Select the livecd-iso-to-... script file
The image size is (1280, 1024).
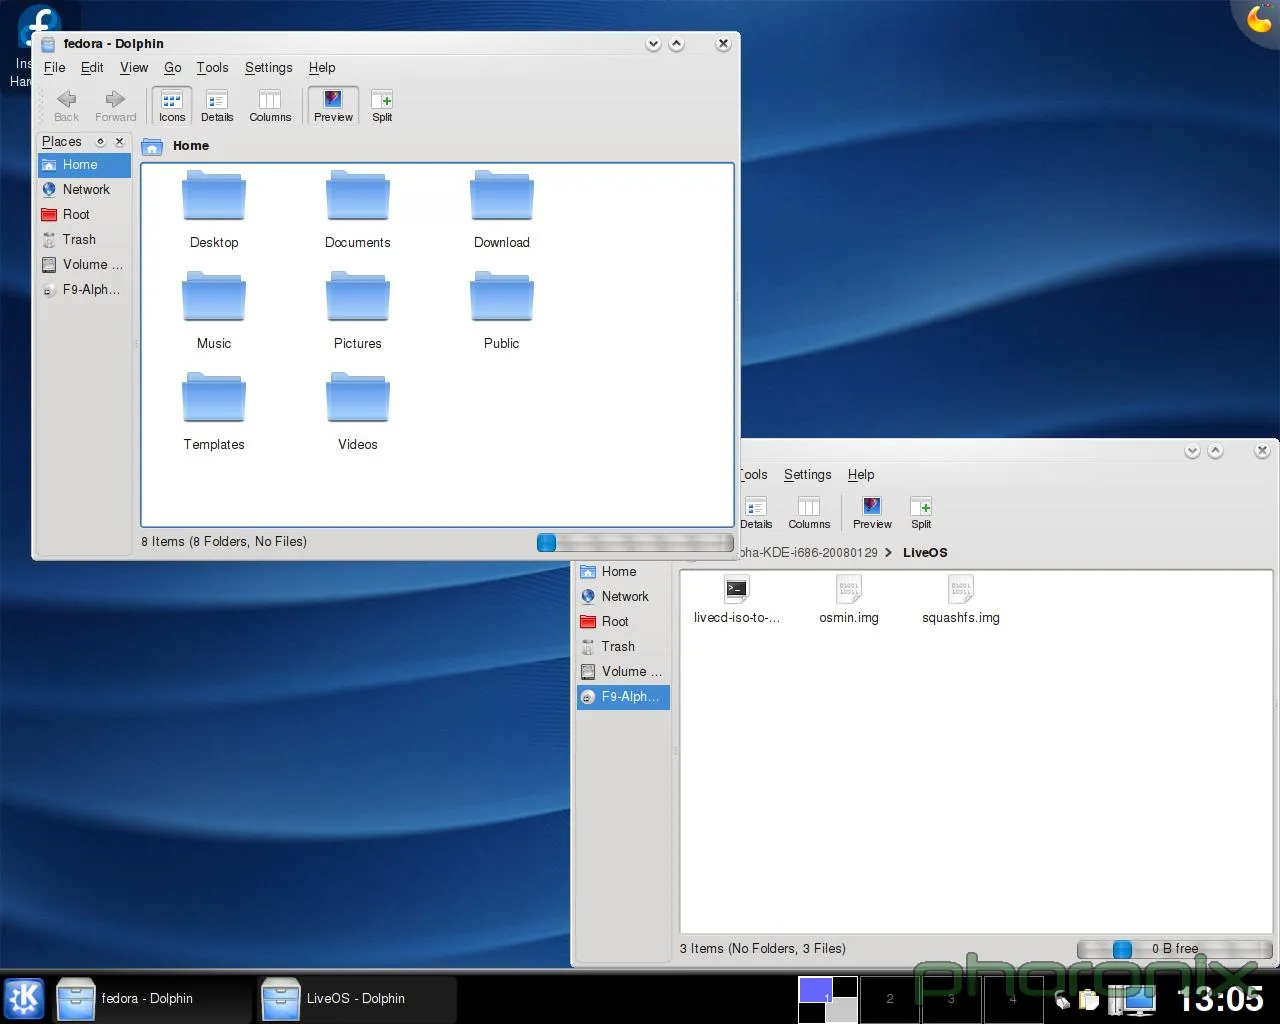point(737,600)
